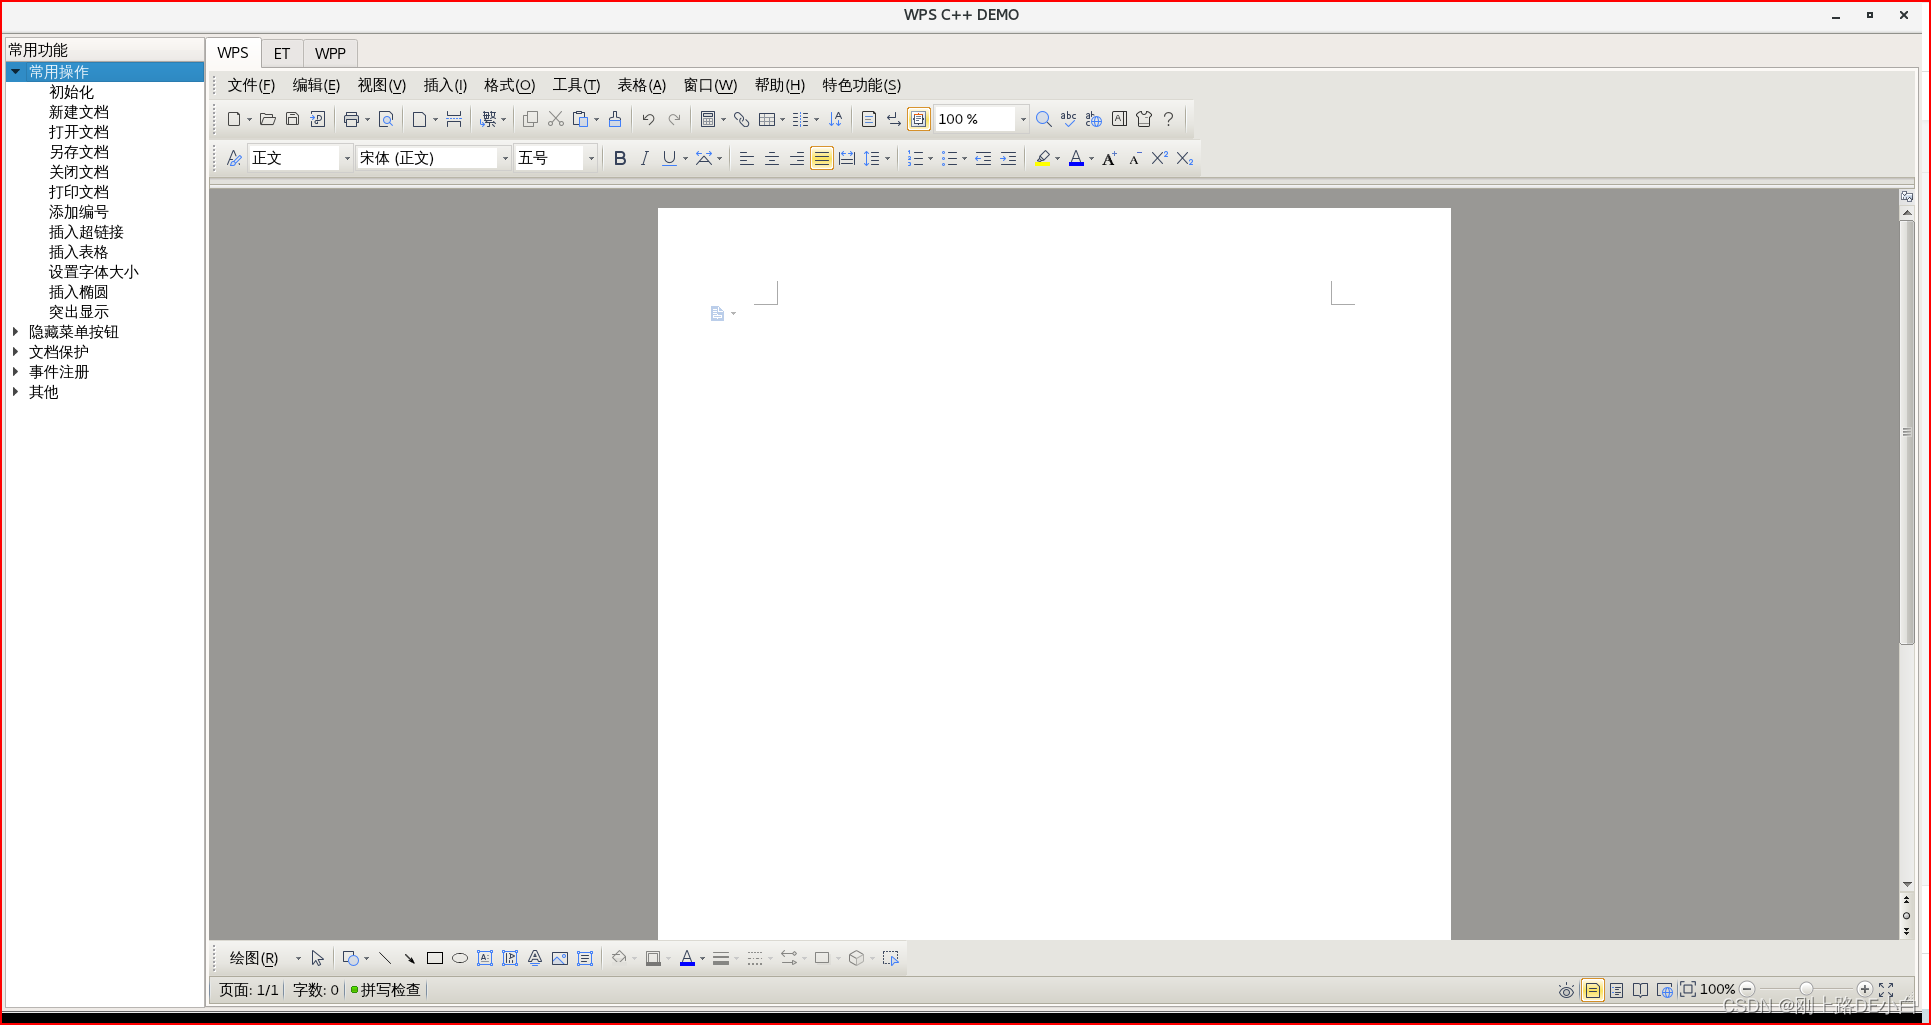Viewport: 1931px width, 1025px height.
Task: Click the Save disk icon
Action: coord(292,119)
